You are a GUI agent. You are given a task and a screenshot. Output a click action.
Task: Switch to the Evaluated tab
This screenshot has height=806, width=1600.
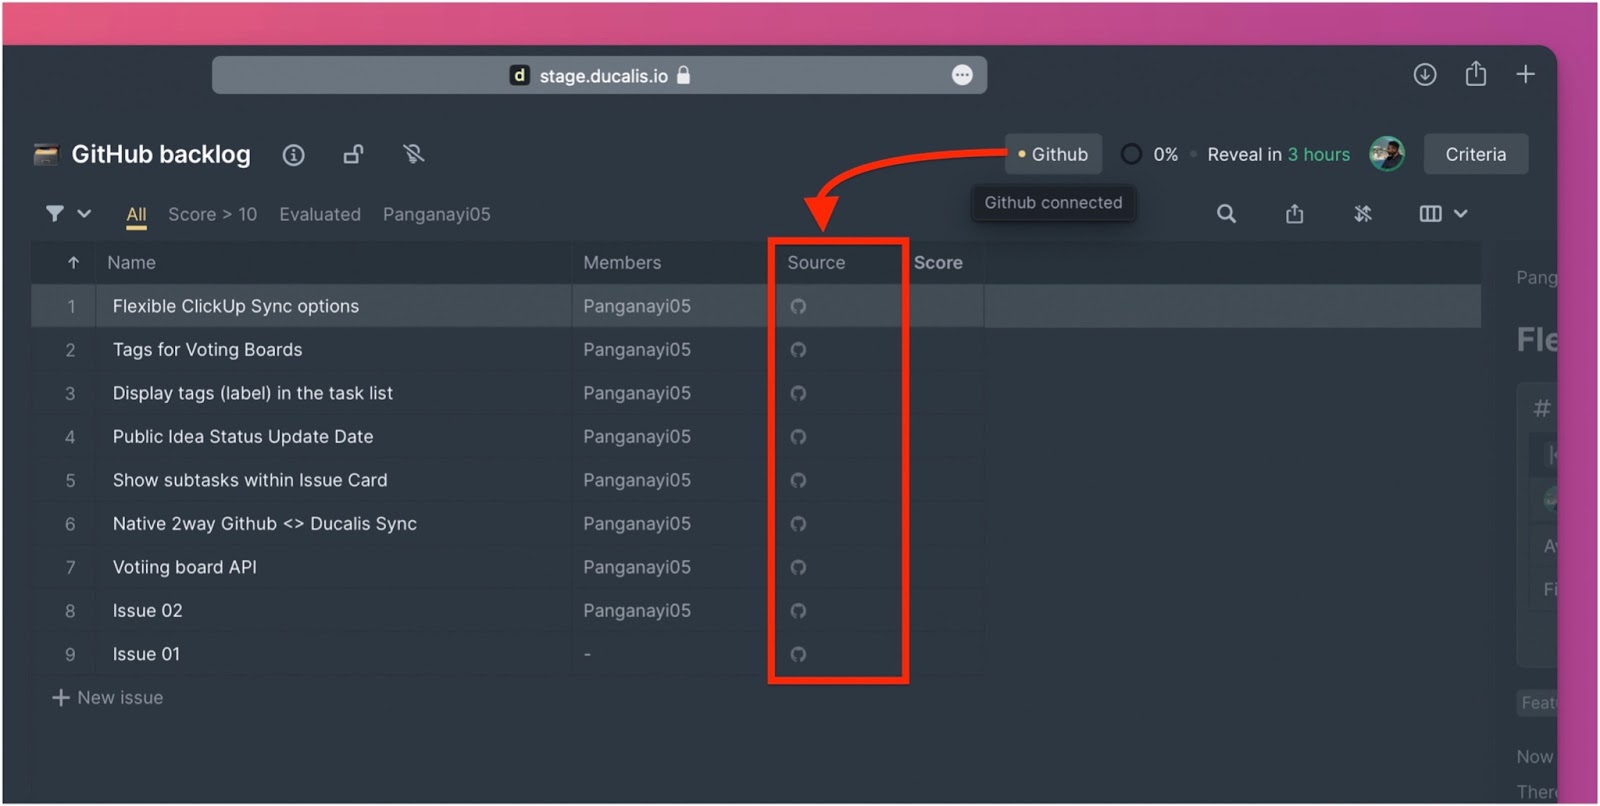320,214
